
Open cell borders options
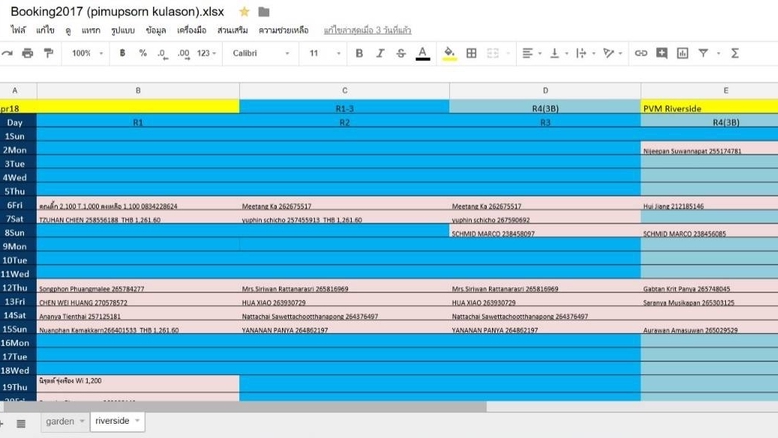[471, 53]
